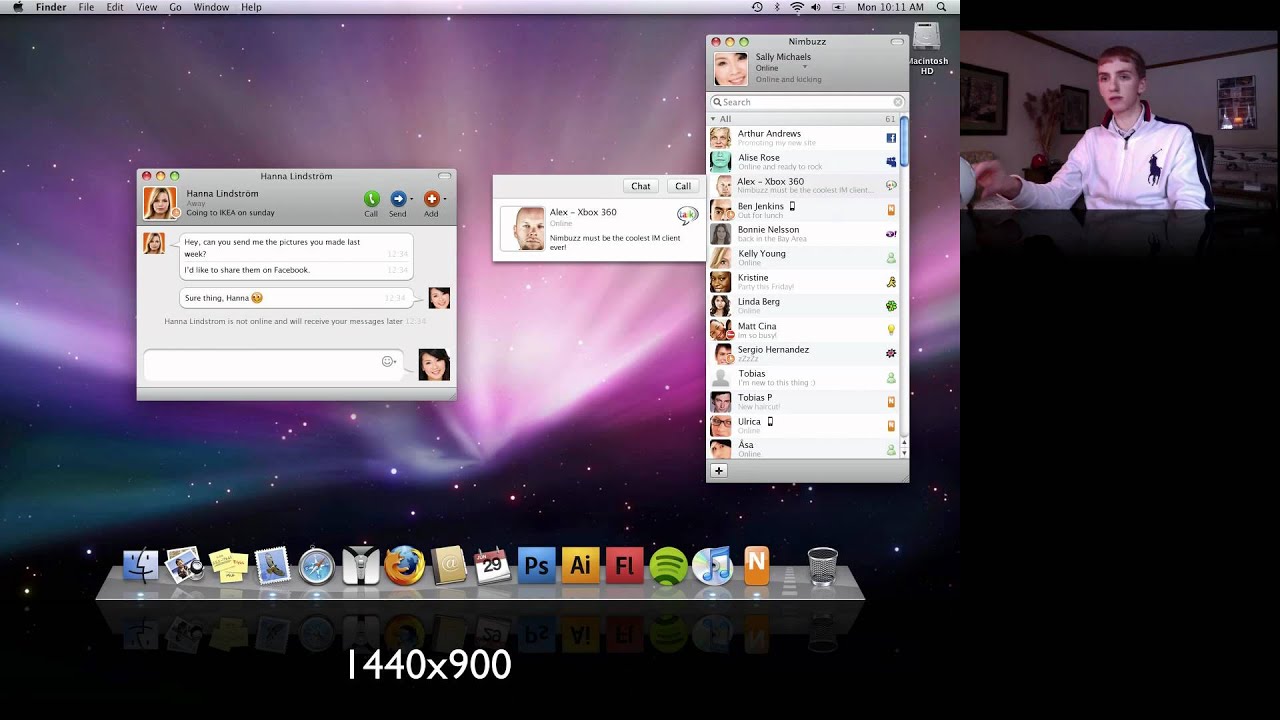Screen dimensions: 1280x720
Task: Select contact Tobias P in list
Action: point(804,402)
